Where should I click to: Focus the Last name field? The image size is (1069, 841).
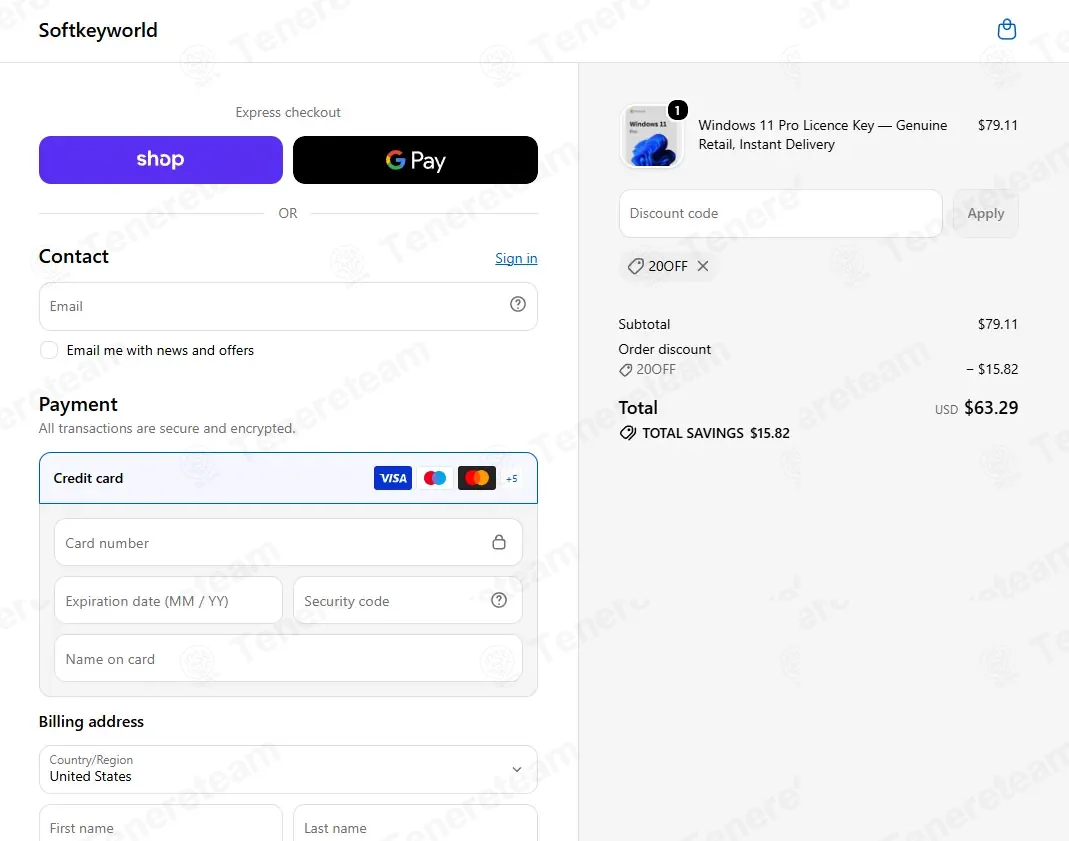tap(415, 825)
